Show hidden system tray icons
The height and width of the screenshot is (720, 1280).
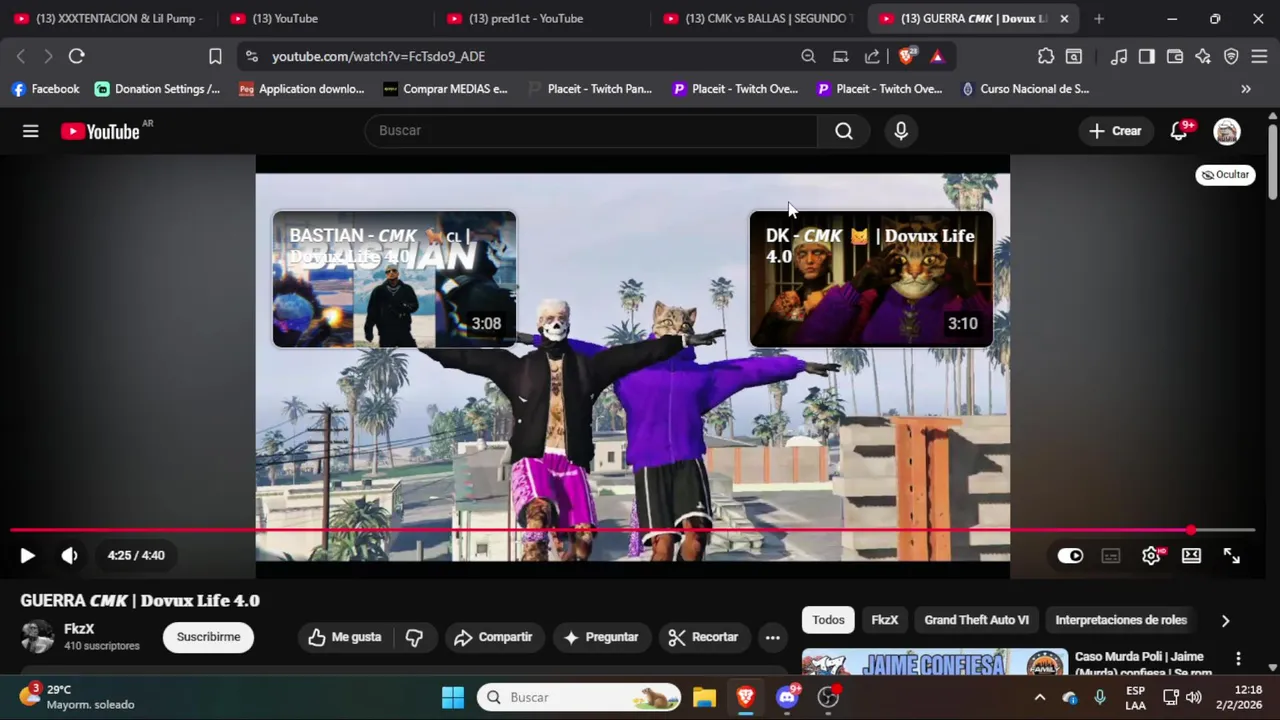pos(1039,697)
